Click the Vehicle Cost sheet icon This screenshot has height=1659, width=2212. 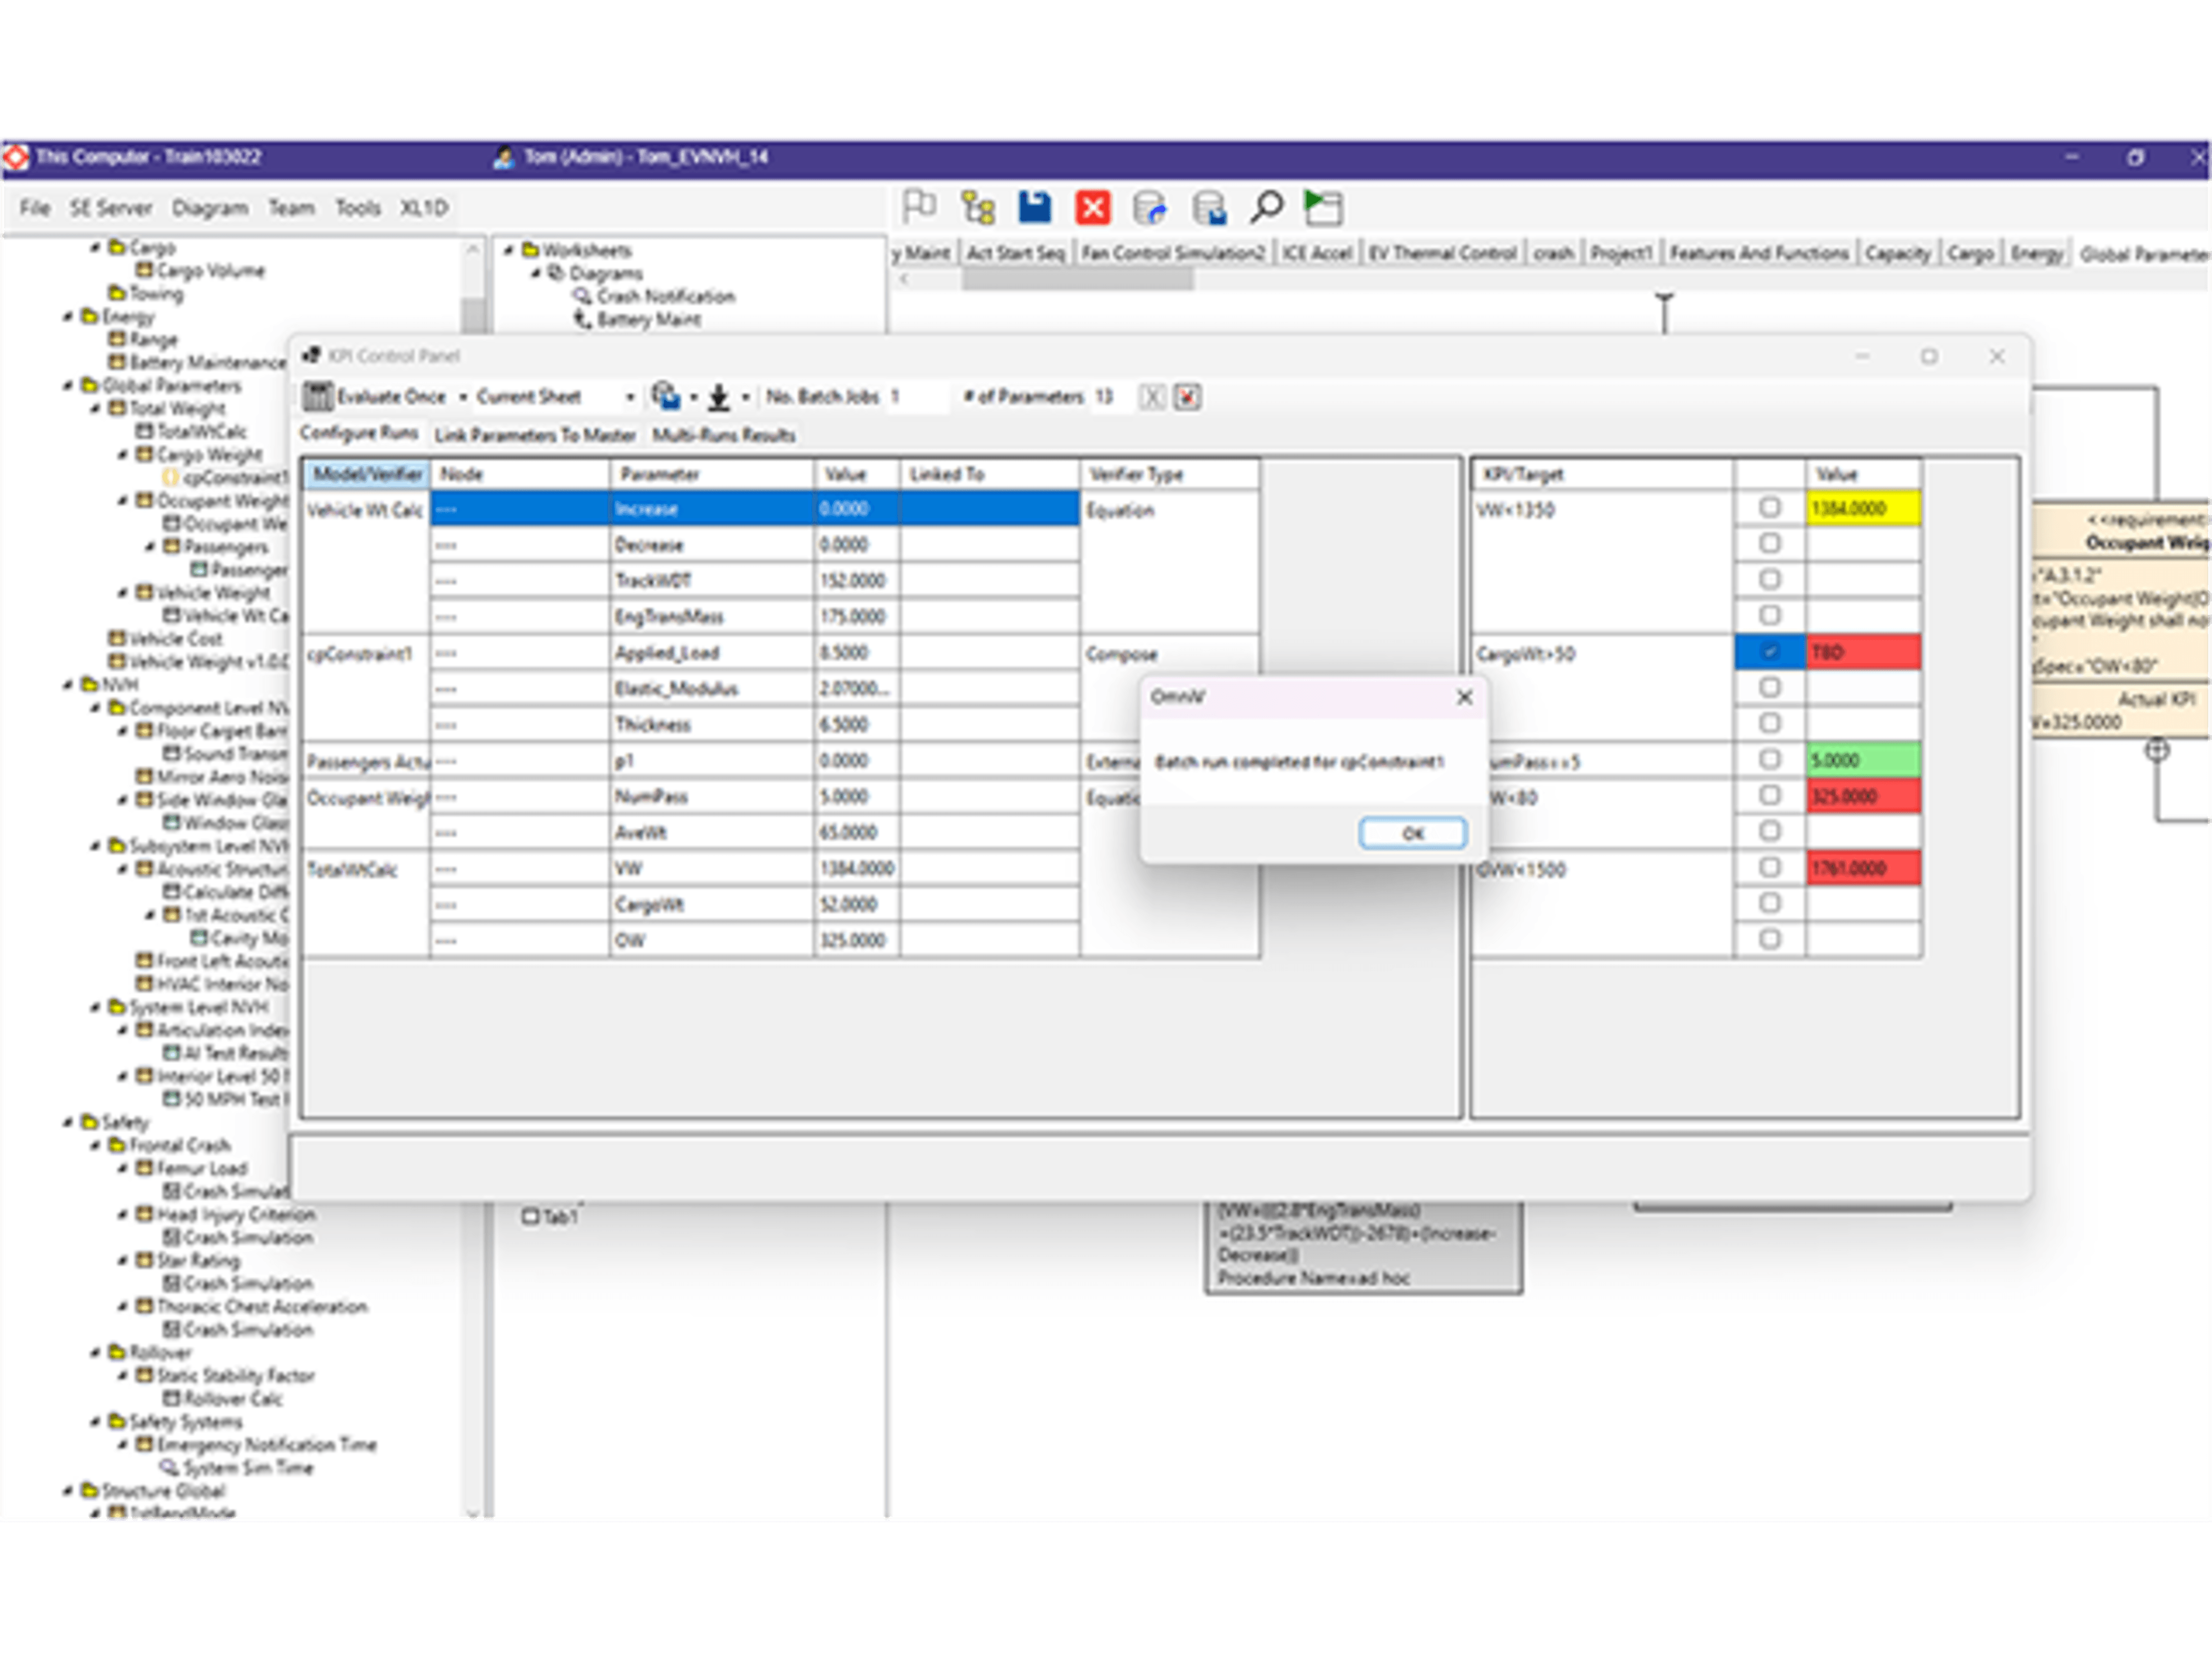(x=117, y=638)
